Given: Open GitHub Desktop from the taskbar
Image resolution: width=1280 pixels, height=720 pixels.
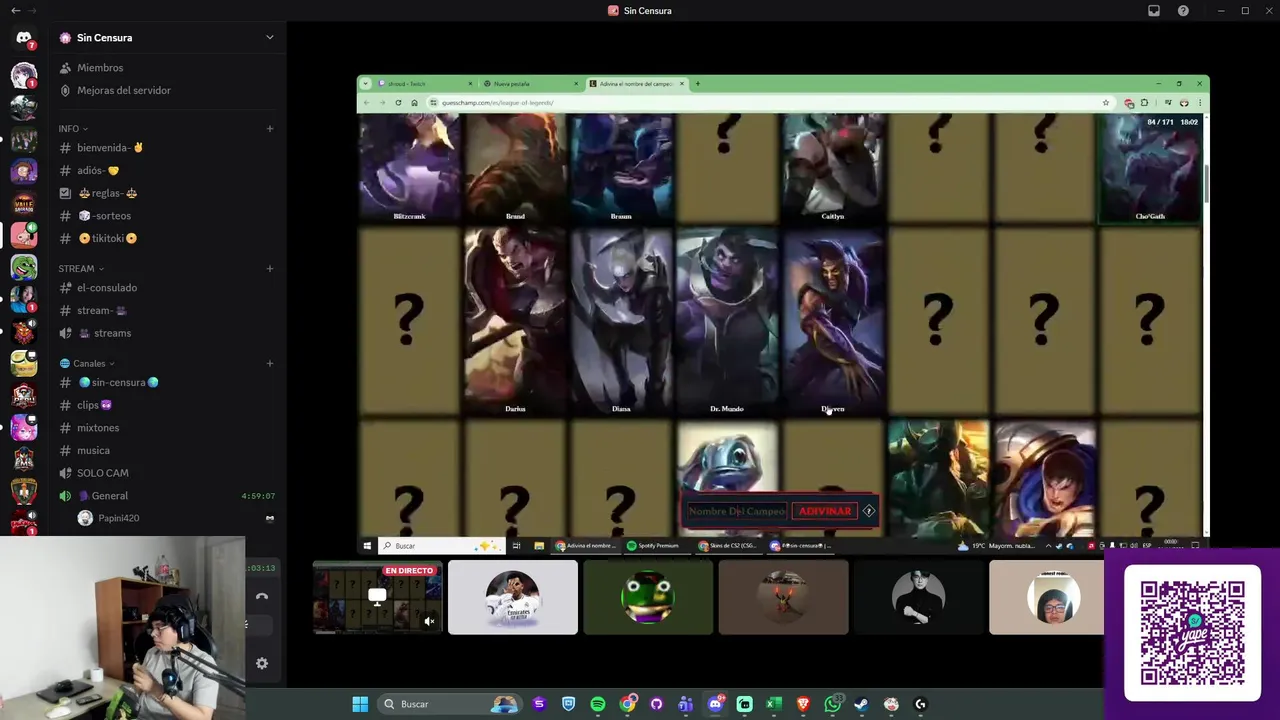Looking at the screenshot, I should (656, 704).
